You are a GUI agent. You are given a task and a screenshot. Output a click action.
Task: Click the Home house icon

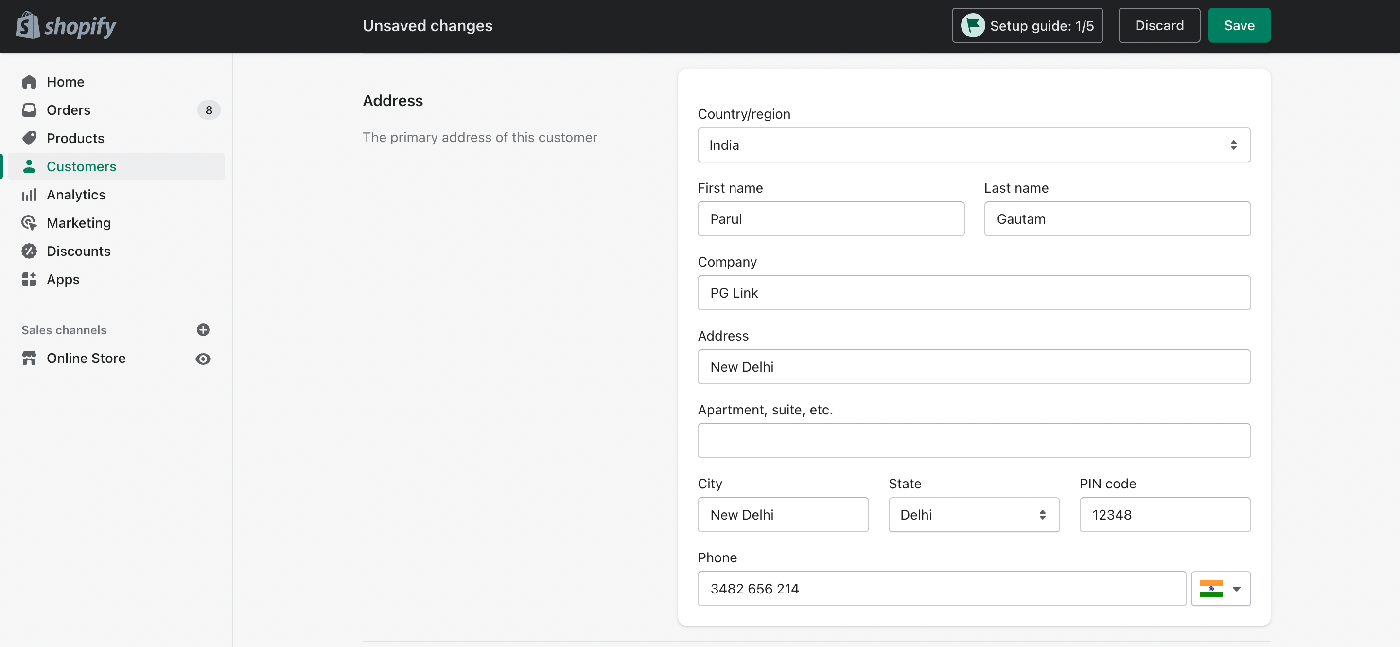(29, 82)
